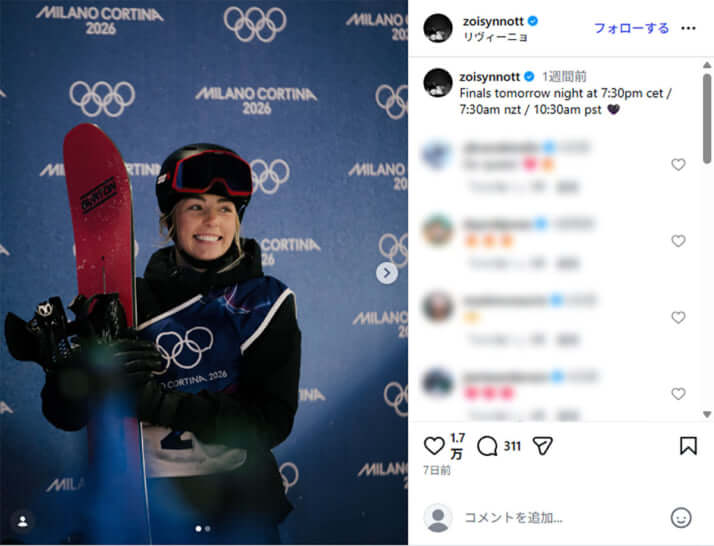
Task: Like the first blurred comment
Action: [678, 164]
